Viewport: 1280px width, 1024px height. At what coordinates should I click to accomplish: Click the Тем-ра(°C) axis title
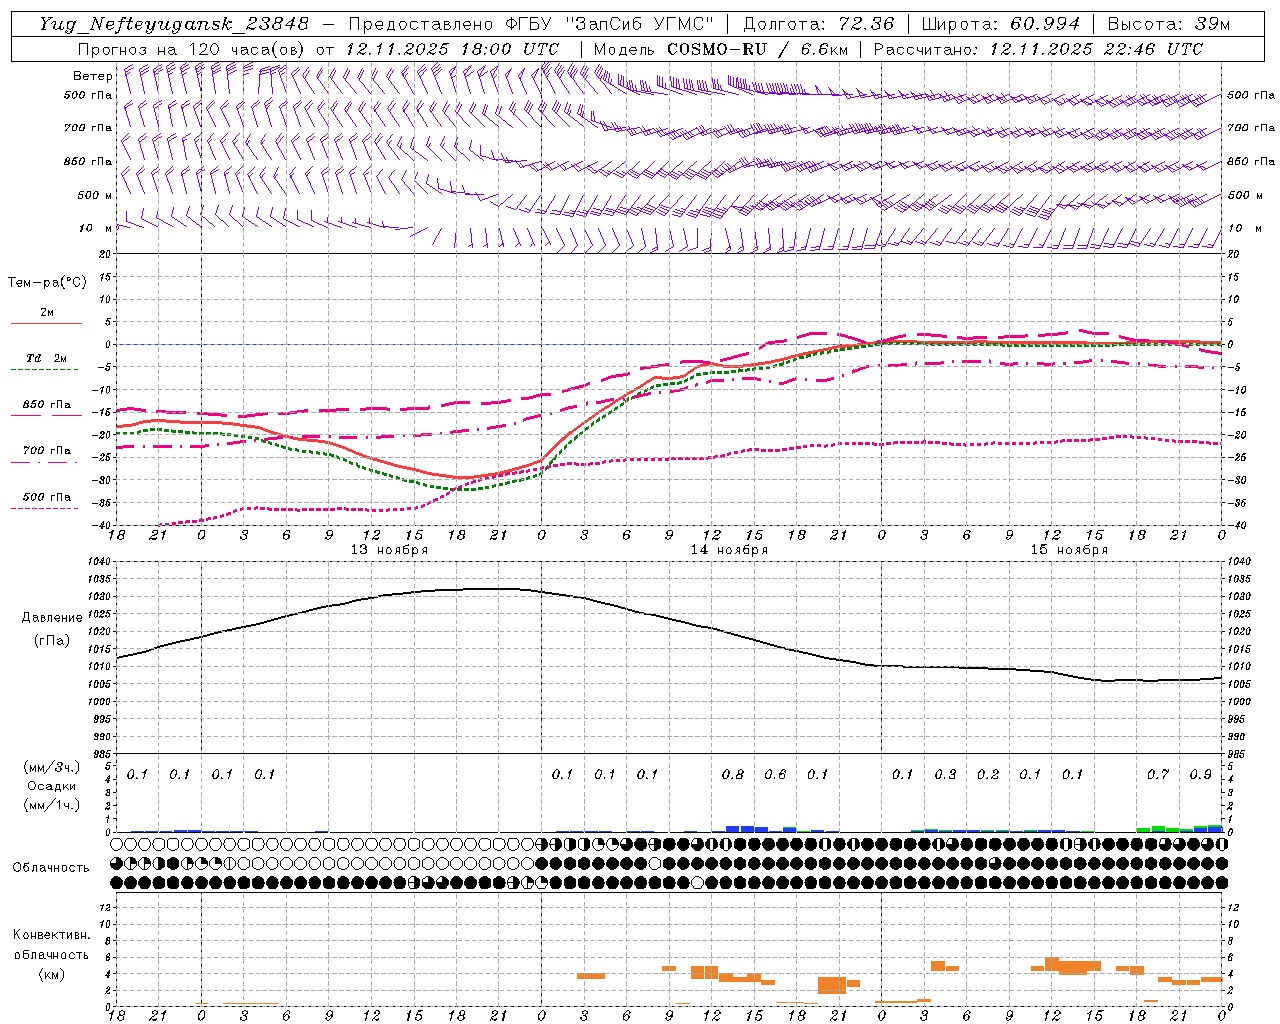pyautogui.click(x=47, y=283)
